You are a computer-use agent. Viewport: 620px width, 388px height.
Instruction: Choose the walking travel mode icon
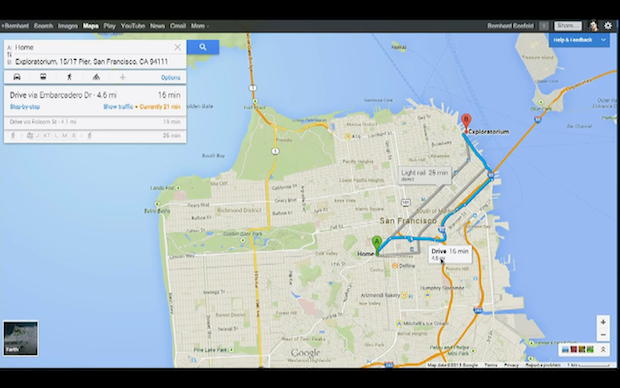[x=70, y=77]
